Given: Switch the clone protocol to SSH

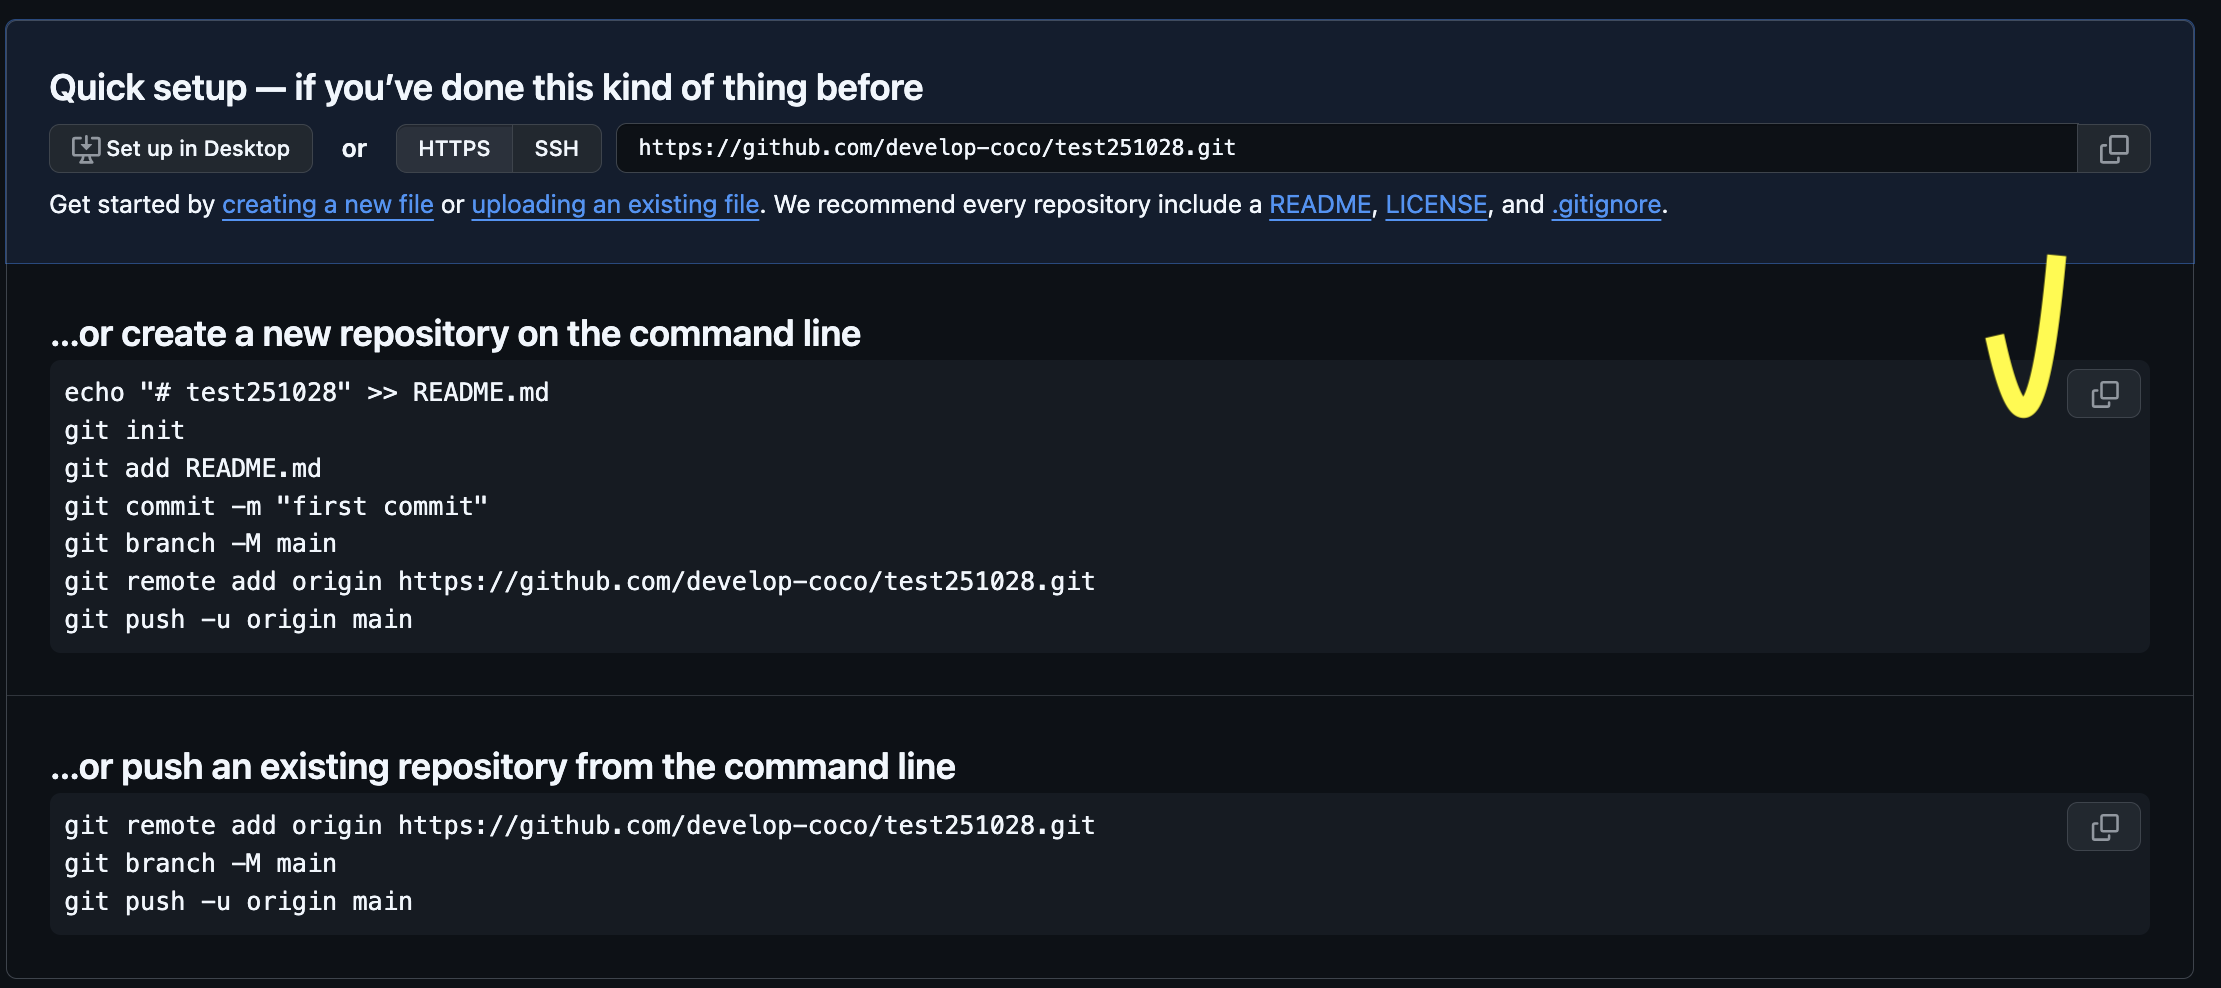Looking at the screenshot, I should point(556,148).
